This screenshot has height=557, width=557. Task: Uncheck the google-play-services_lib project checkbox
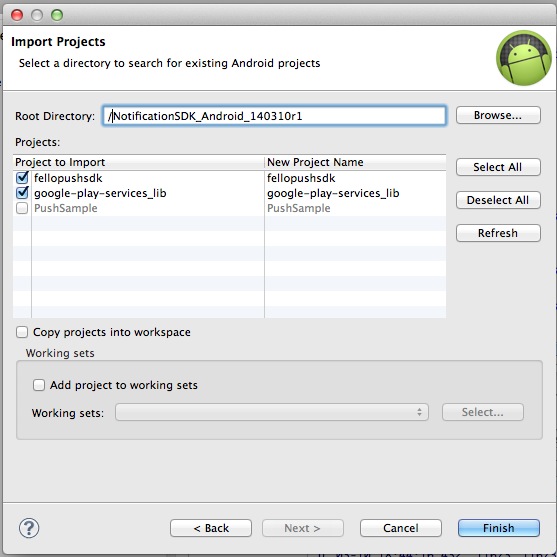(x=22, y=193)
